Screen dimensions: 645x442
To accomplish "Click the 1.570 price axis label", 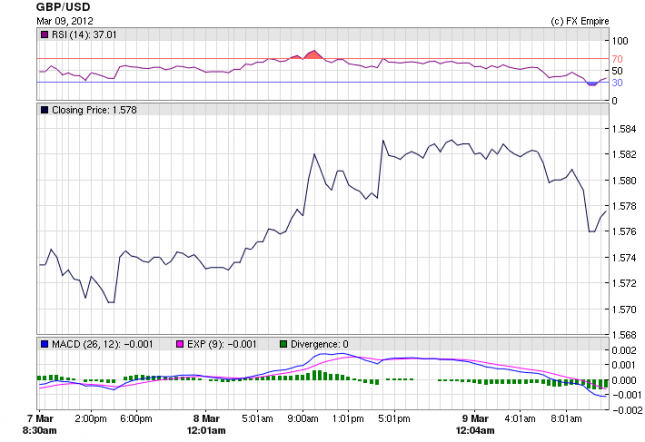I will (x=624, y=309).
